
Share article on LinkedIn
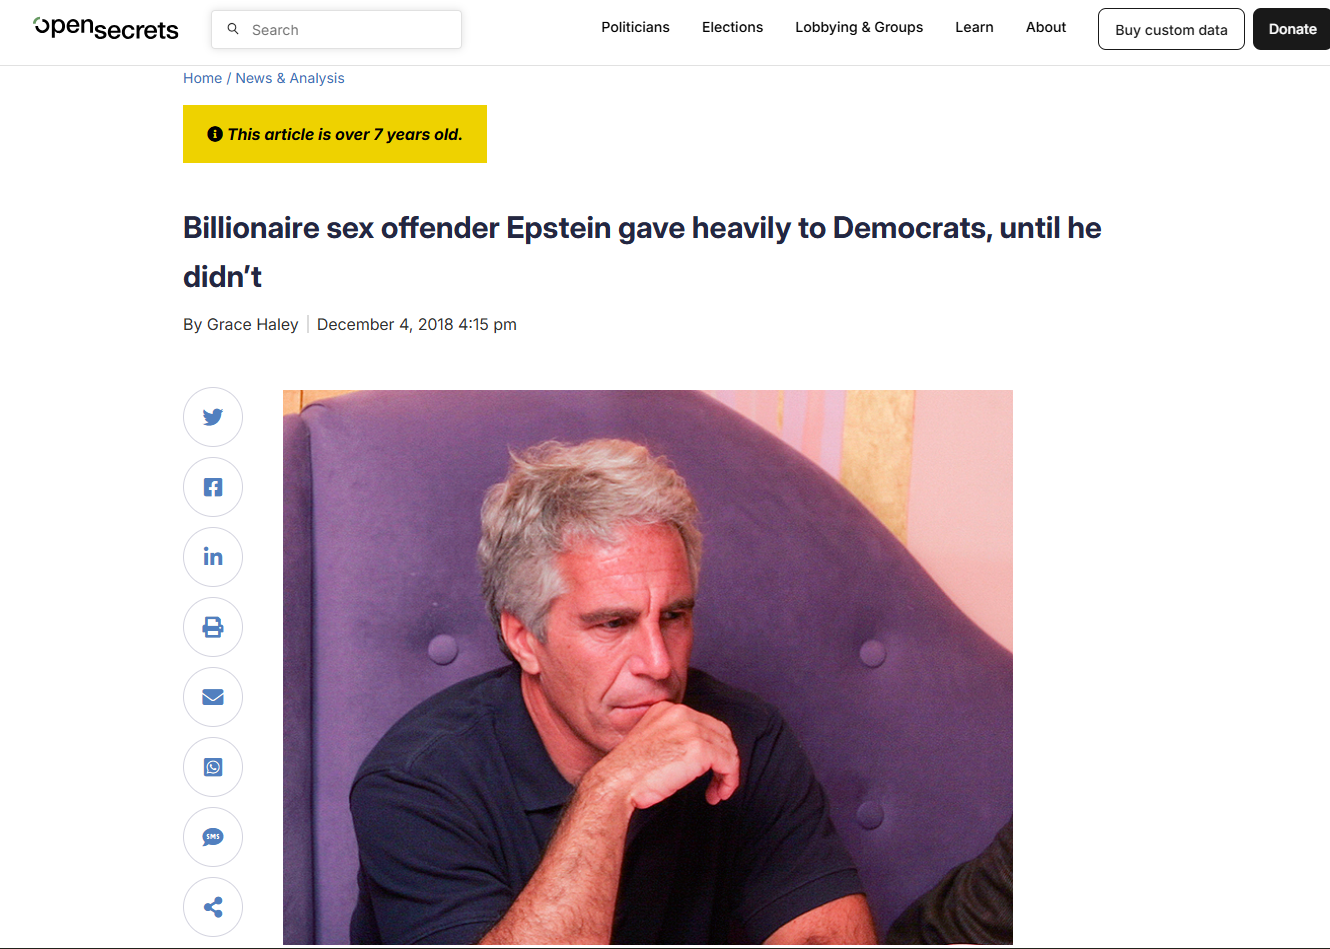point(213,557)
